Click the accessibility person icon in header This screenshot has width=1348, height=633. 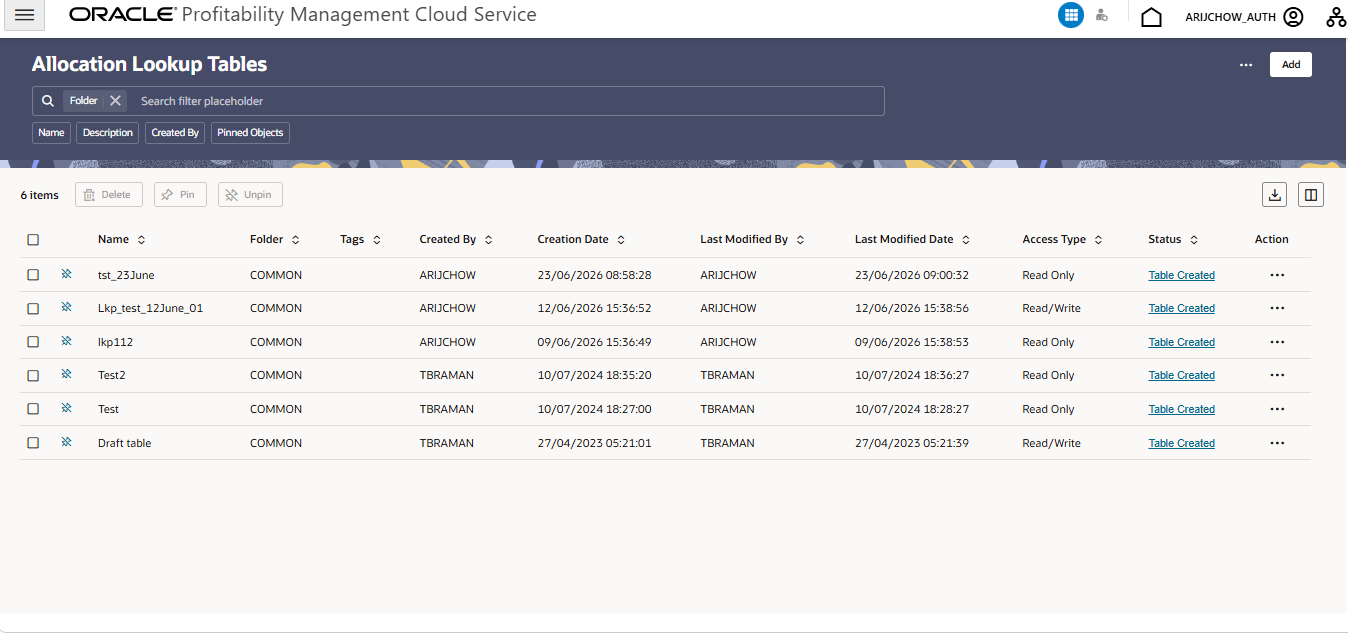click(x=1102, y=15)
